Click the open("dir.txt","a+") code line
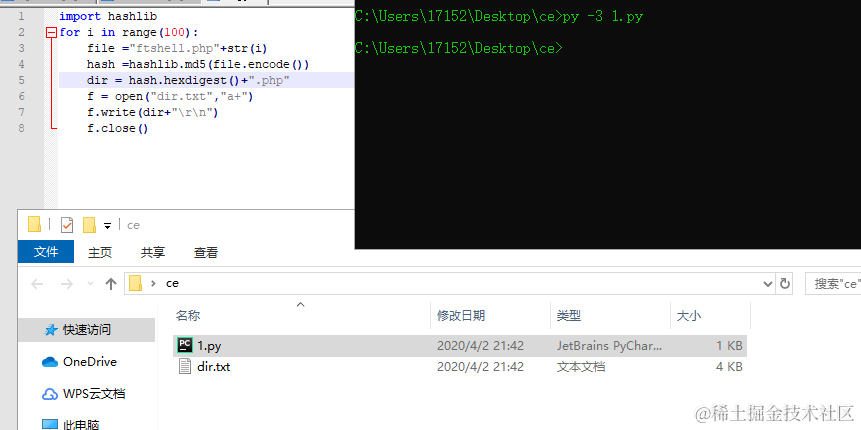Screen dimensions: 861x430 [x=170, y=97]
